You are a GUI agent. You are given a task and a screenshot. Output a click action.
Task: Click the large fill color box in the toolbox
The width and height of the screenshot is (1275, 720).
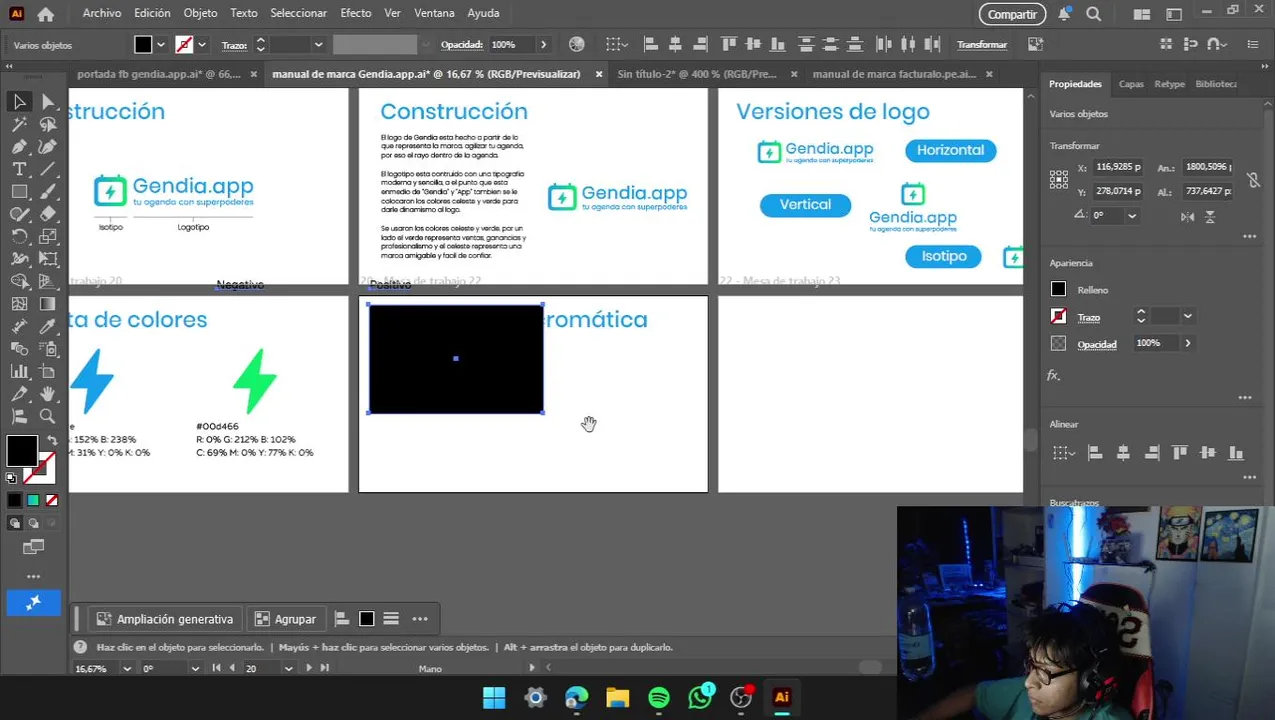21,451
